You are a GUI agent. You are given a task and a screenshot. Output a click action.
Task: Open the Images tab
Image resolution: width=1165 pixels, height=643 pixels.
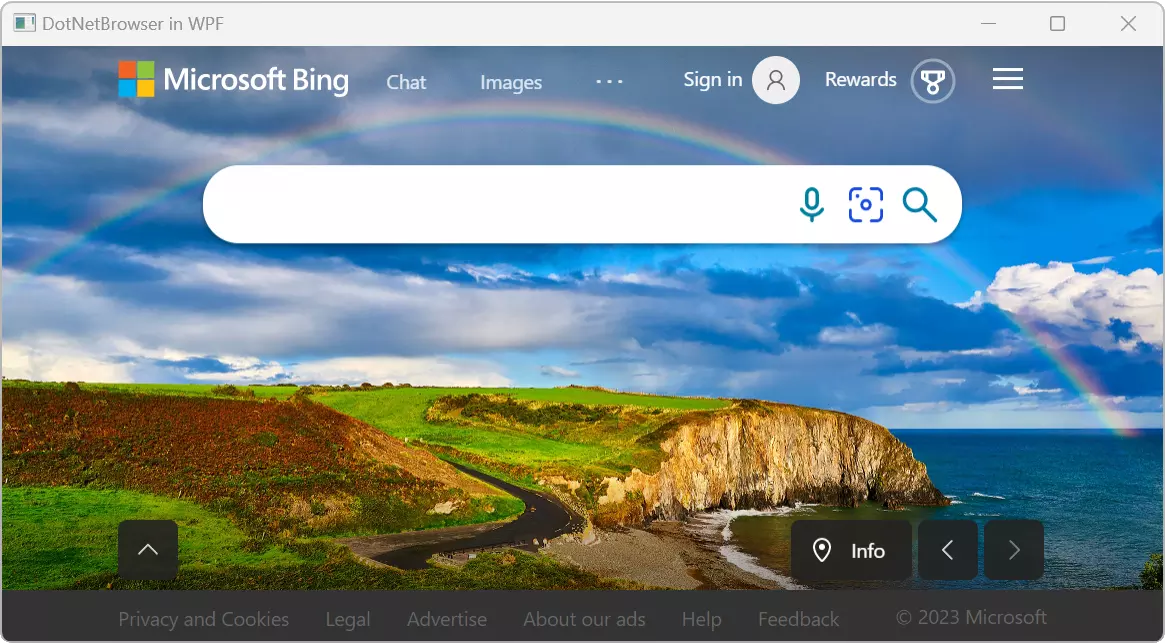[511, 83]
